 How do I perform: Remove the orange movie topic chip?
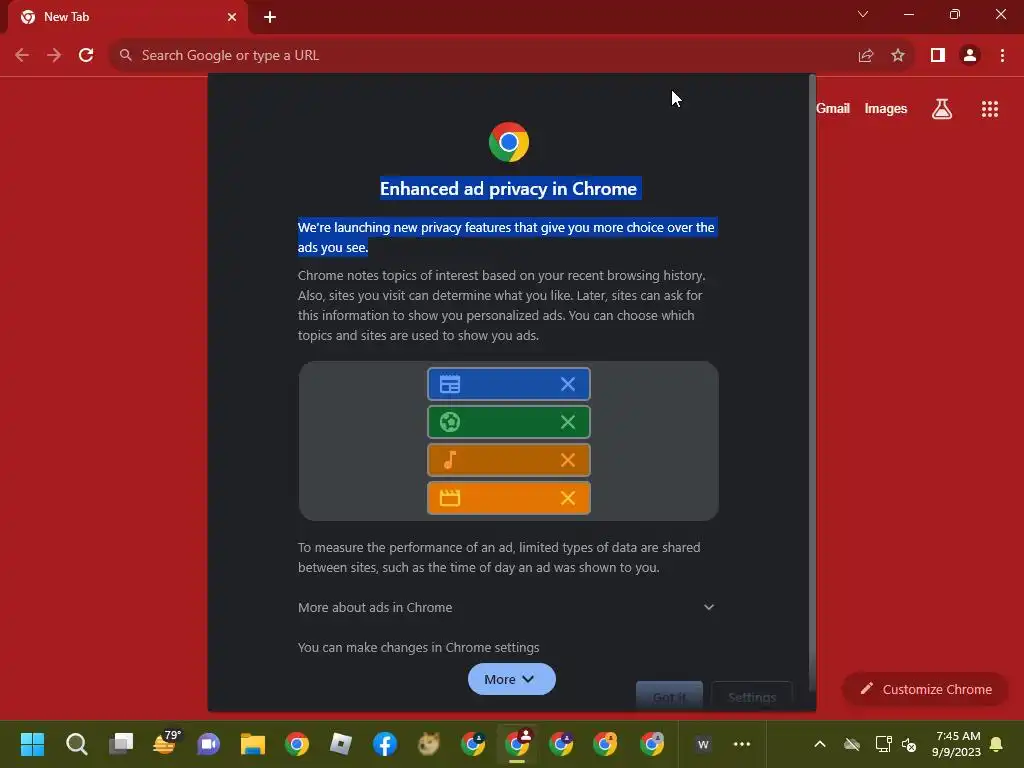[x=568, y=498]
